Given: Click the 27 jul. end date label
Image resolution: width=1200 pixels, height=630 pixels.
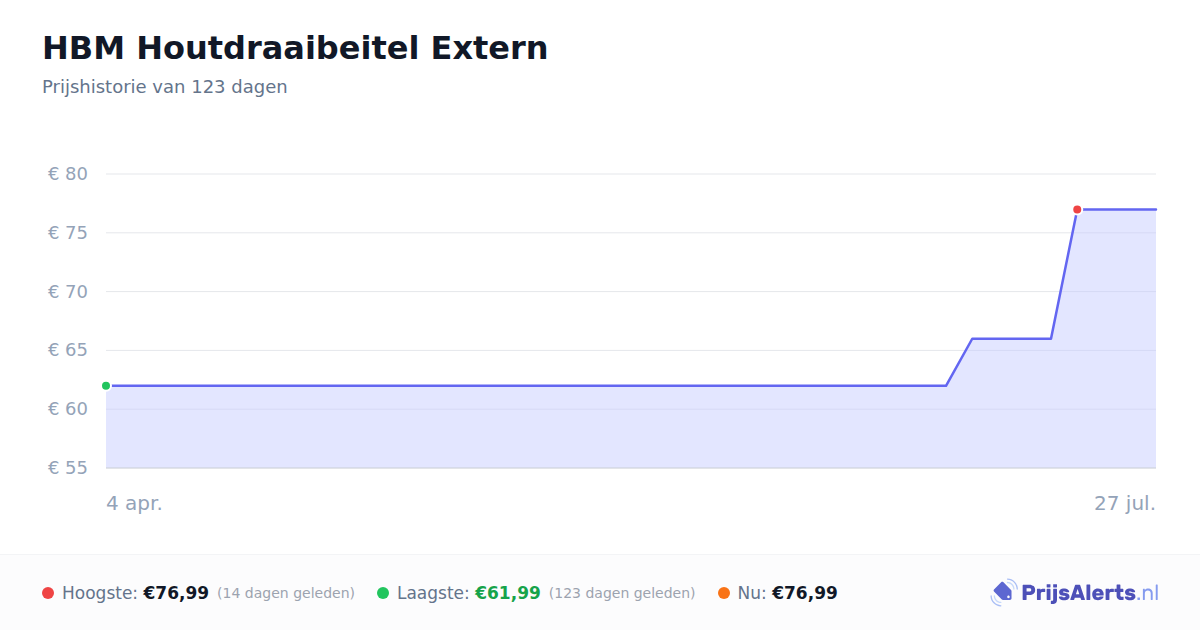Looking at the screenshot, I should point(1125,504).
